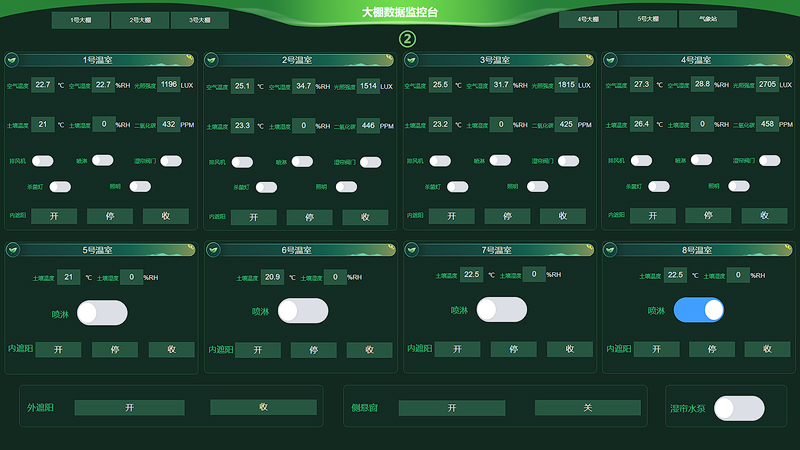Turn on 照明 switch in 2号温室
Viewport: 800px width, 450px height.
(x=347, y=186)
